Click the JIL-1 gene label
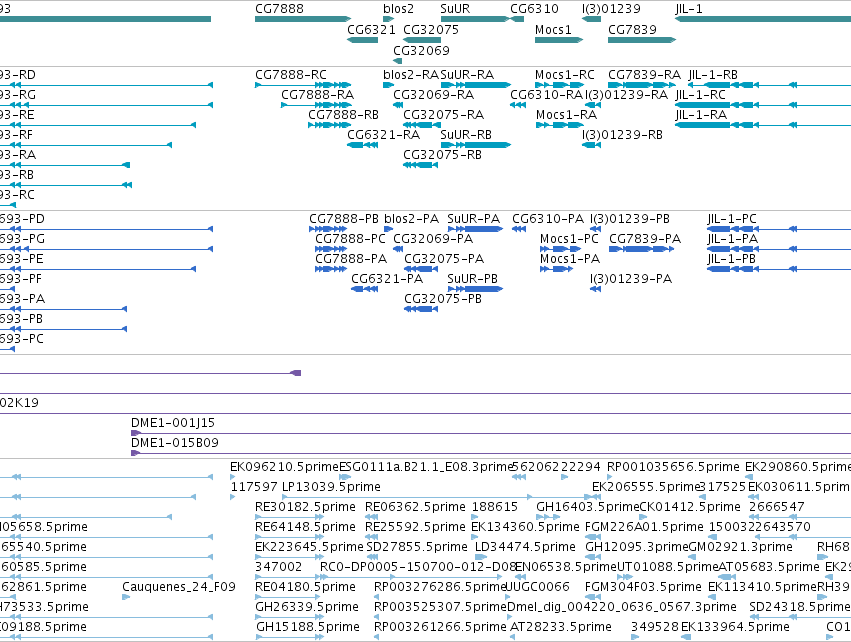Screen dimensions: 851x642 click(x=689, y=9)
